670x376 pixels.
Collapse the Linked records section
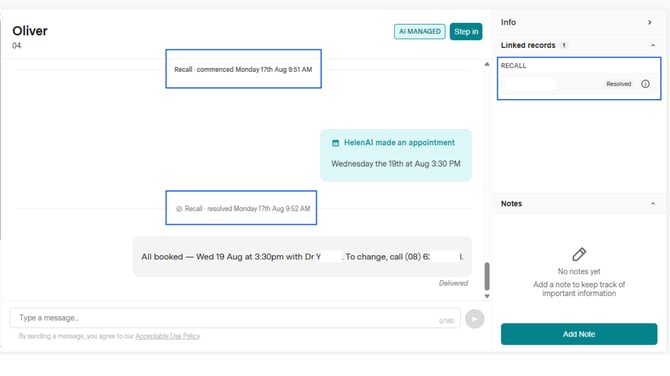point(653,45)
